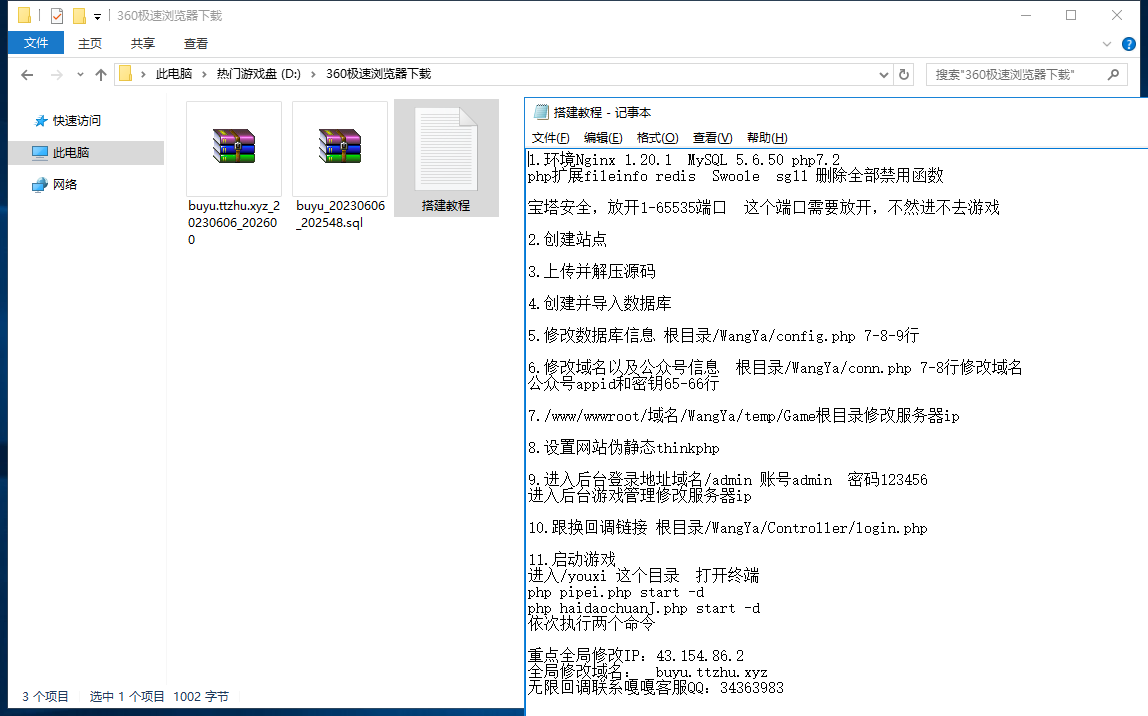The height and width of the screenshot is (716, 1148).
Task: Open the blue 文件 tab in Explorer
Action: pyautogui.click(x=36, y=43)
